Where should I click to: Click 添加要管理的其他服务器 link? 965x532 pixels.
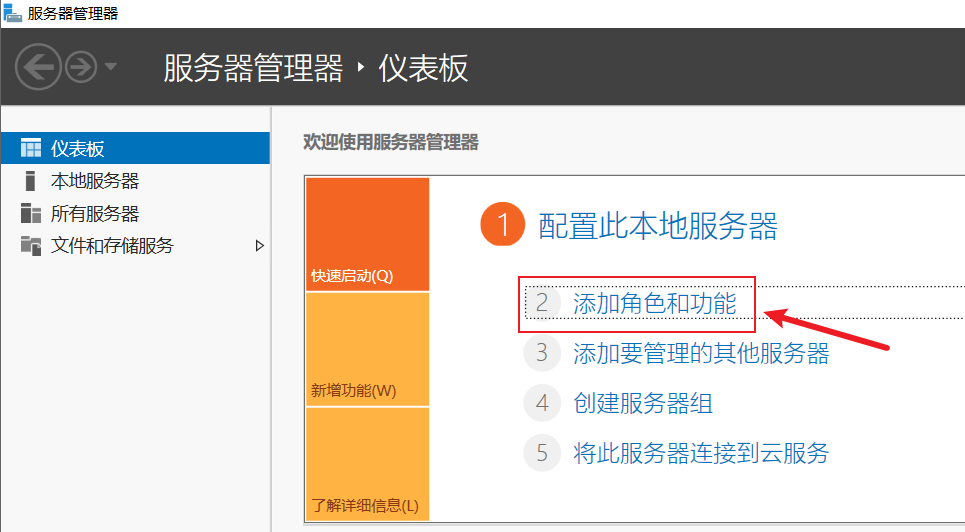point(701,353)
